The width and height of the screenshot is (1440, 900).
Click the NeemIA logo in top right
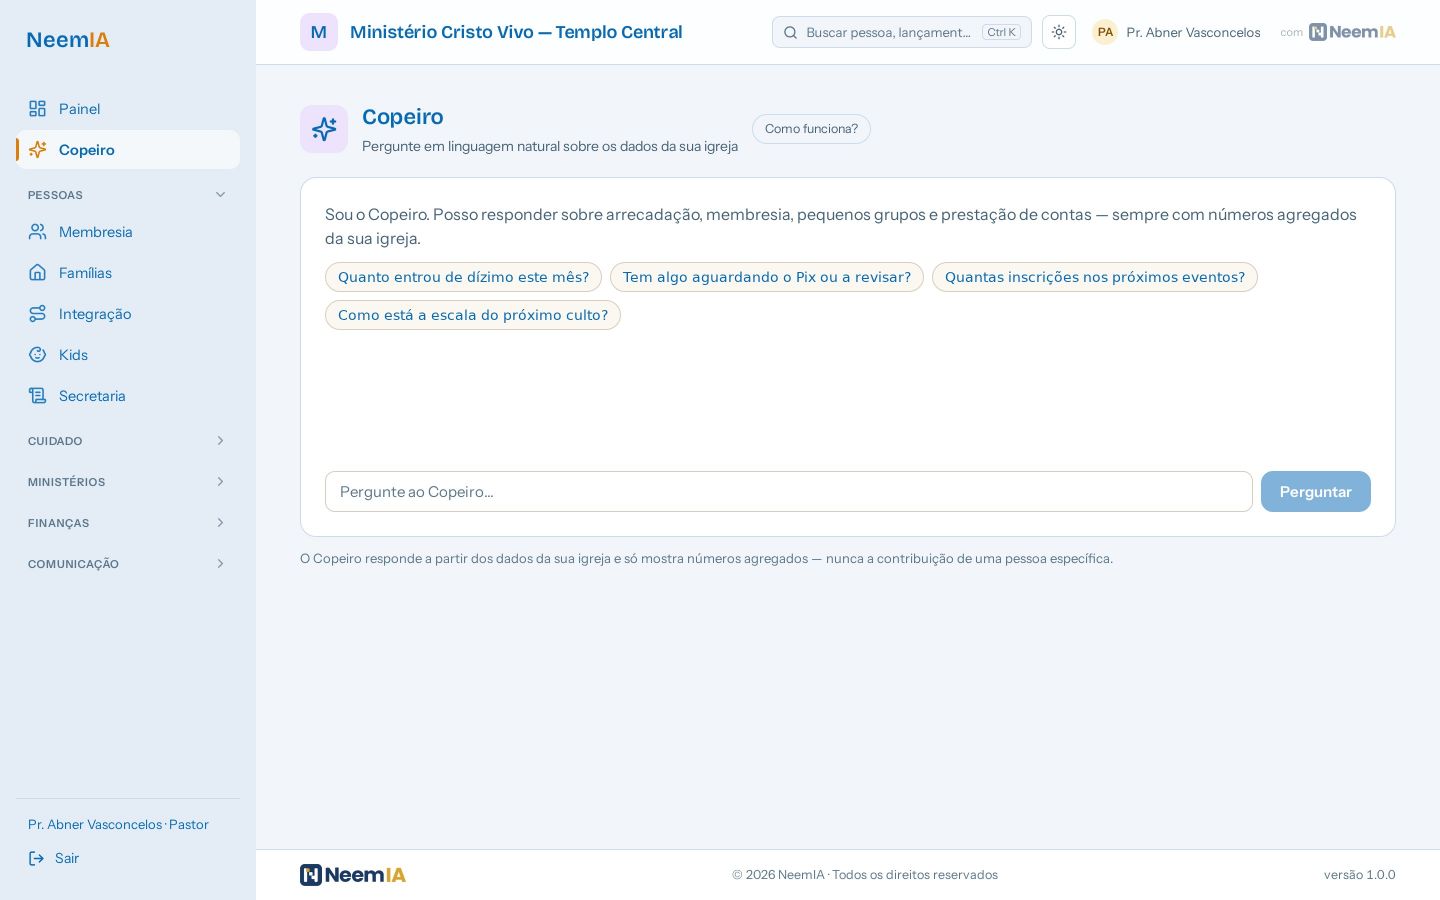tap(1352, 32)
